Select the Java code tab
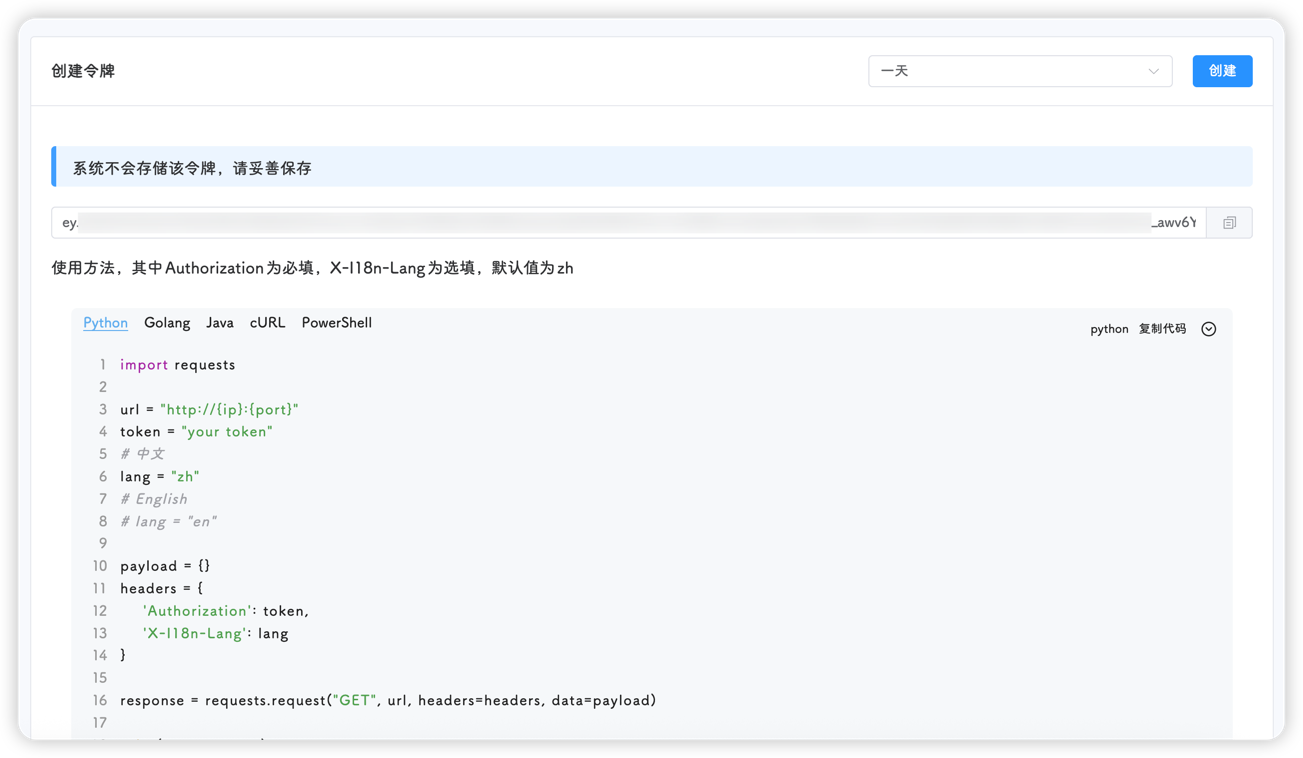This screenshot has width=1303, height=758. pyautogui.click(x=220, y=323)
